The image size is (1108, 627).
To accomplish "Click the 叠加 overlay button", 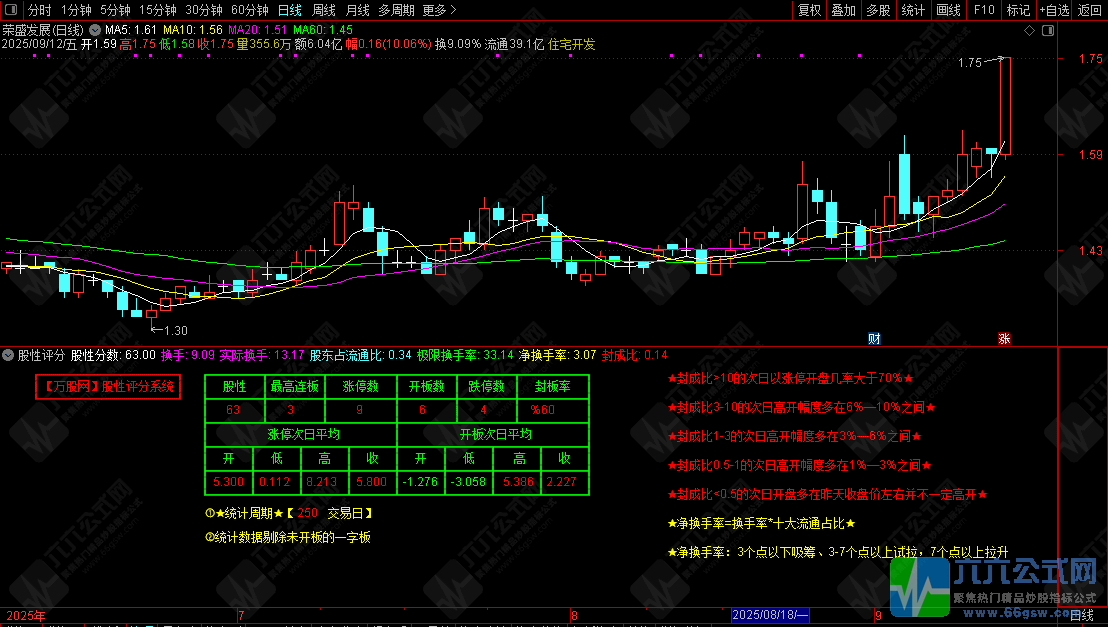I will [x=843, y=10].
